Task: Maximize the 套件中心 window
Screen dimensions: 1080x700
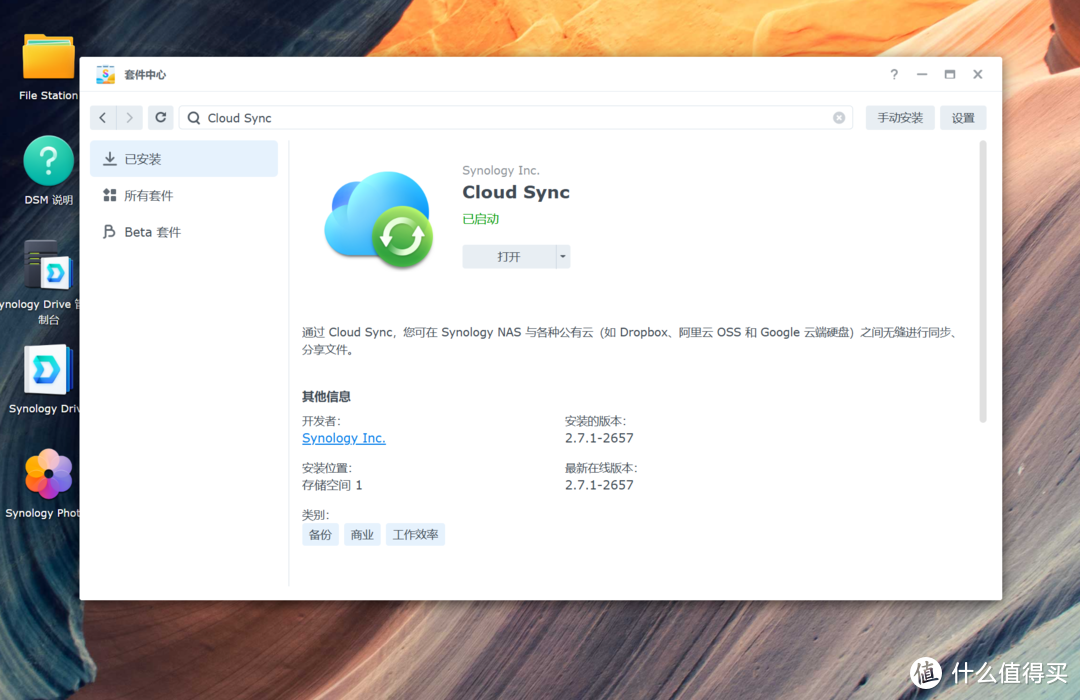Action: (x=950, y=74)
